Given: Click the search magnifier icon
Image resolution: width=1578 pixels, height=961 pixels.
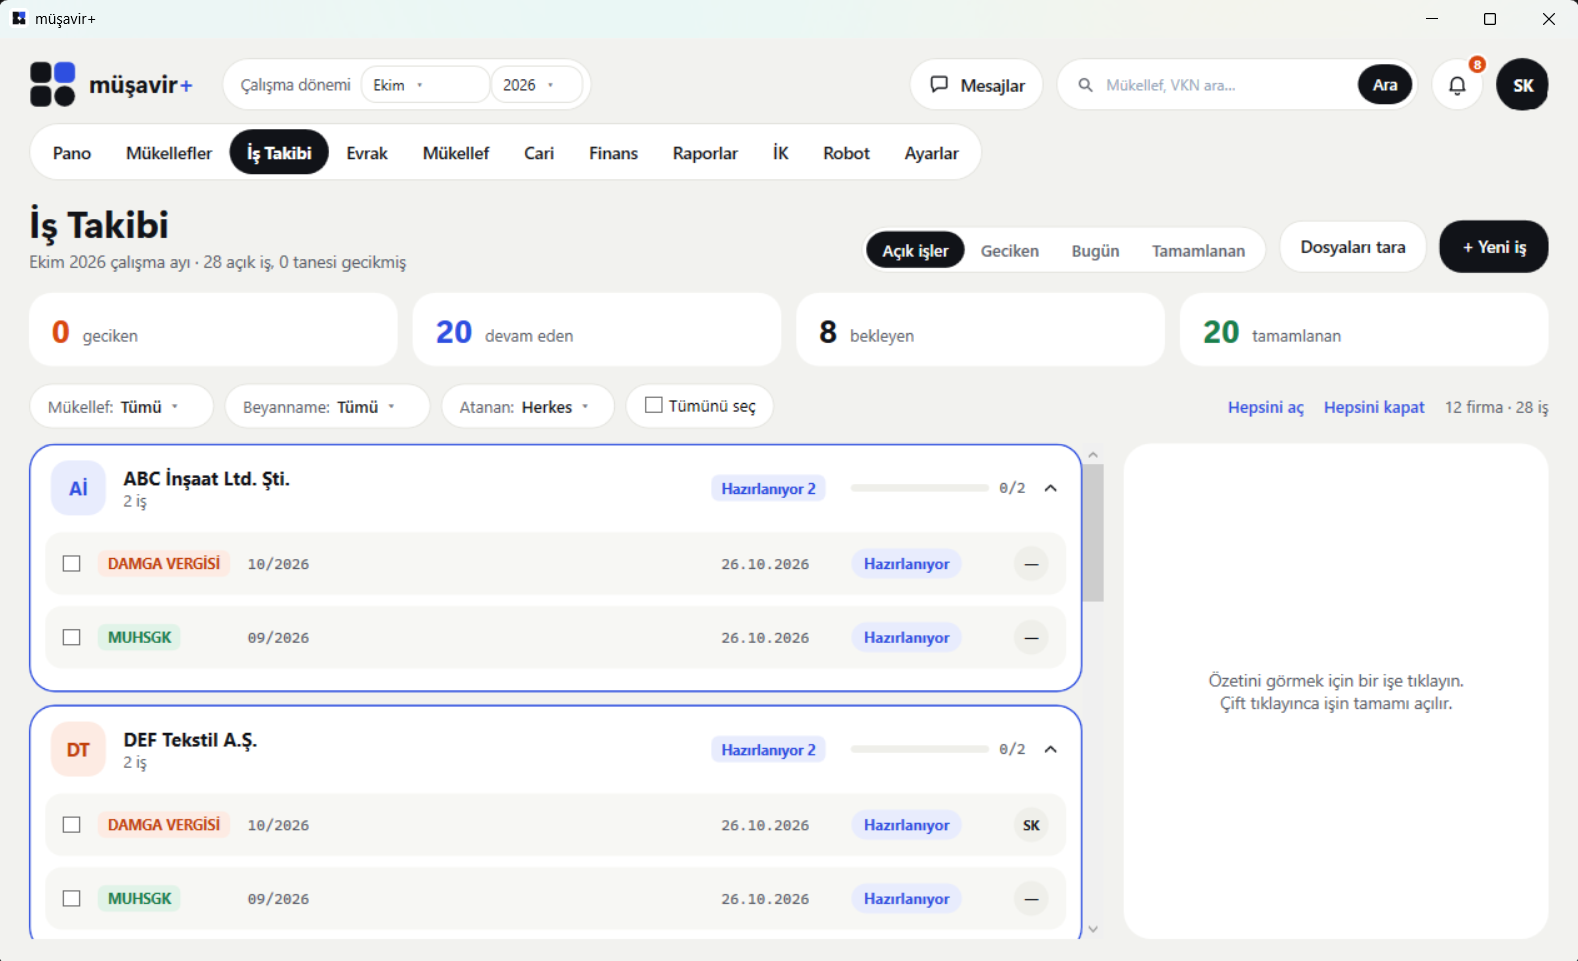Looking at the screenshot, I should point(1085,85).
